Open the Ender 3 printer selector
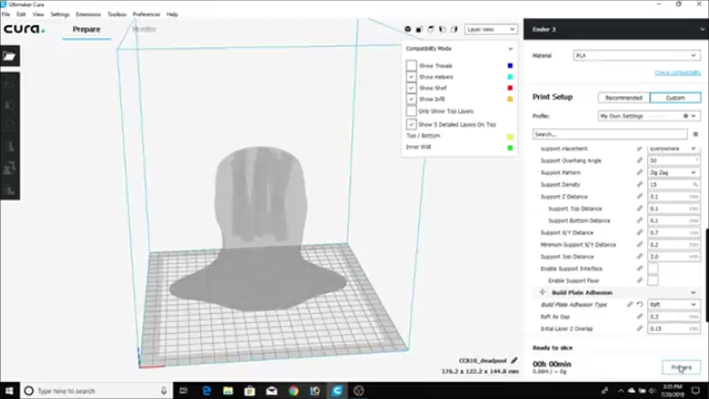This screenshot has width=709, height=399. (x=616, y=29)
